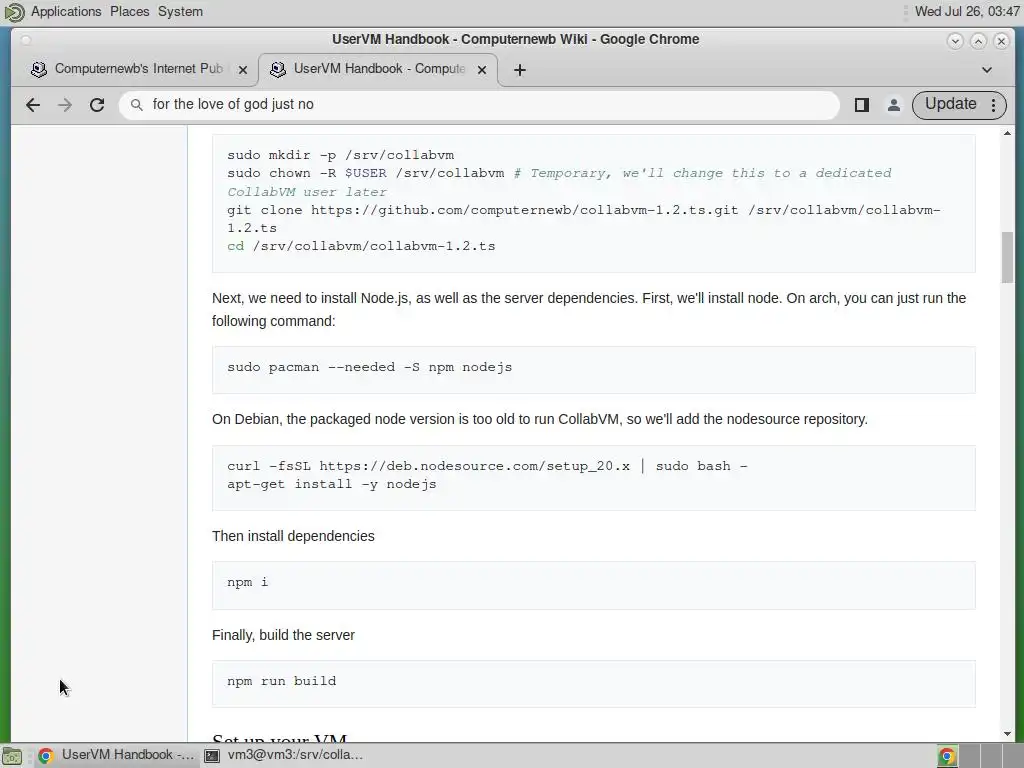Click the search magnifier icon in address bar
This screenshot has width=1024, height=768.
136,104
